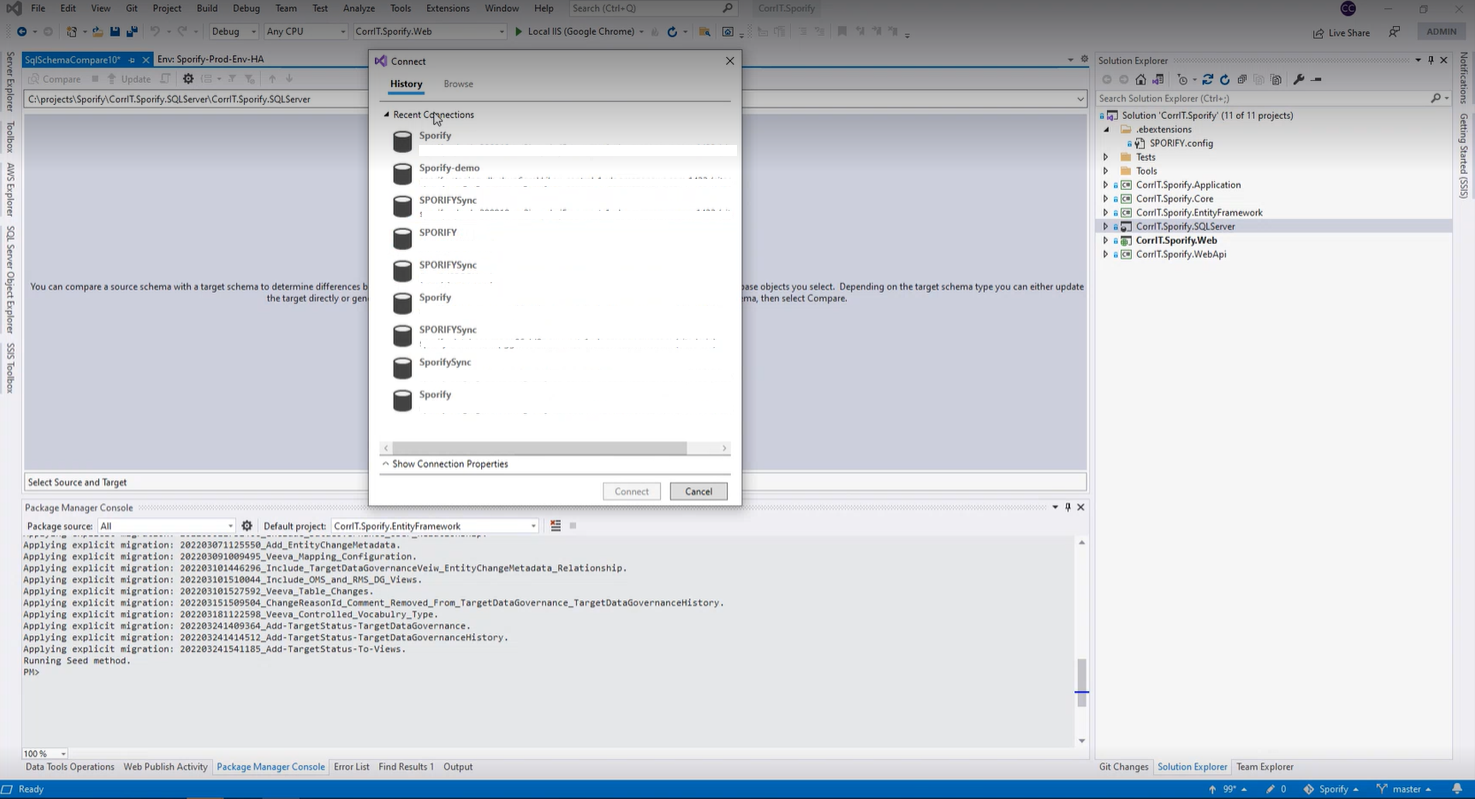Click the Cancel button in Connect dialog

pyautogui.click(x=698, y=492)
